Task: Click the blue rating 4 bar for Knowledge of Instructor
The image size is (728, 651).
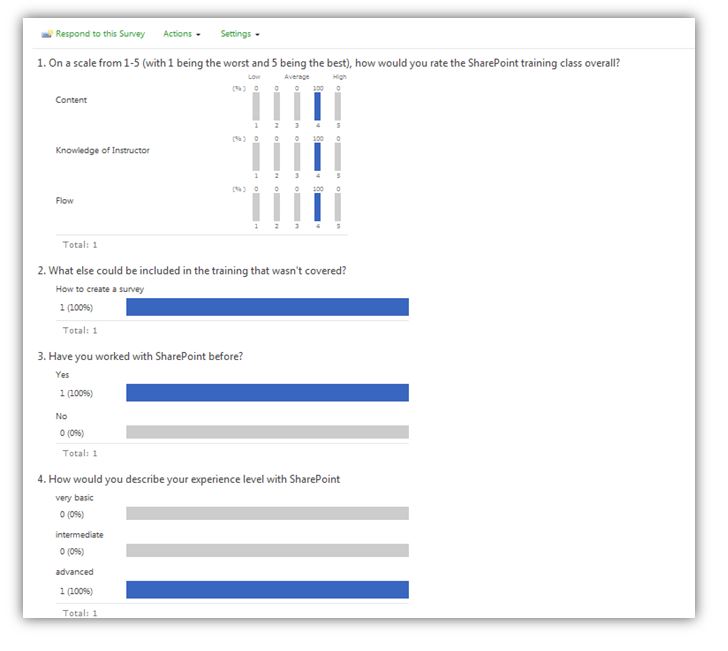Action: [318, 157]
